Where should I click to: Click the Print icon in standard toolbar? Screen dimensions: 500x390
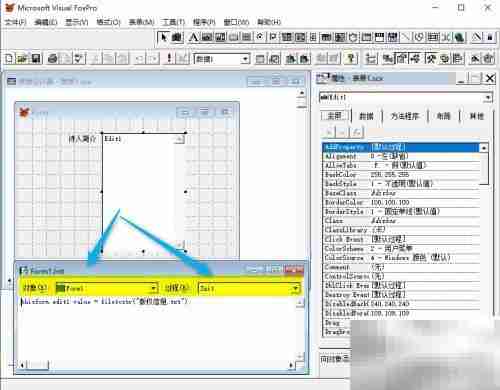pos(53,59)
